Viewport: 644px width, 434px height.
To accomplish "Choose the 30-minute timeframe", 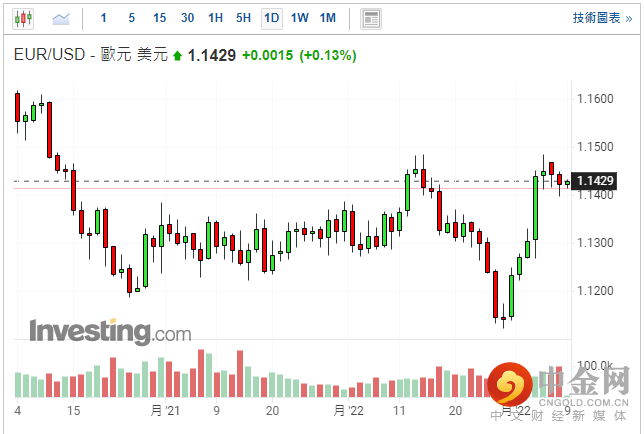I will pyautogui.click(x=188, y=18).
